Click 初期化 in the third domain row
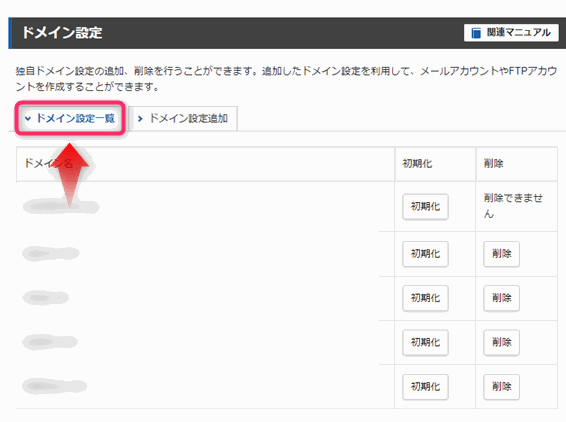566x422 pixels. pos(425,298)
